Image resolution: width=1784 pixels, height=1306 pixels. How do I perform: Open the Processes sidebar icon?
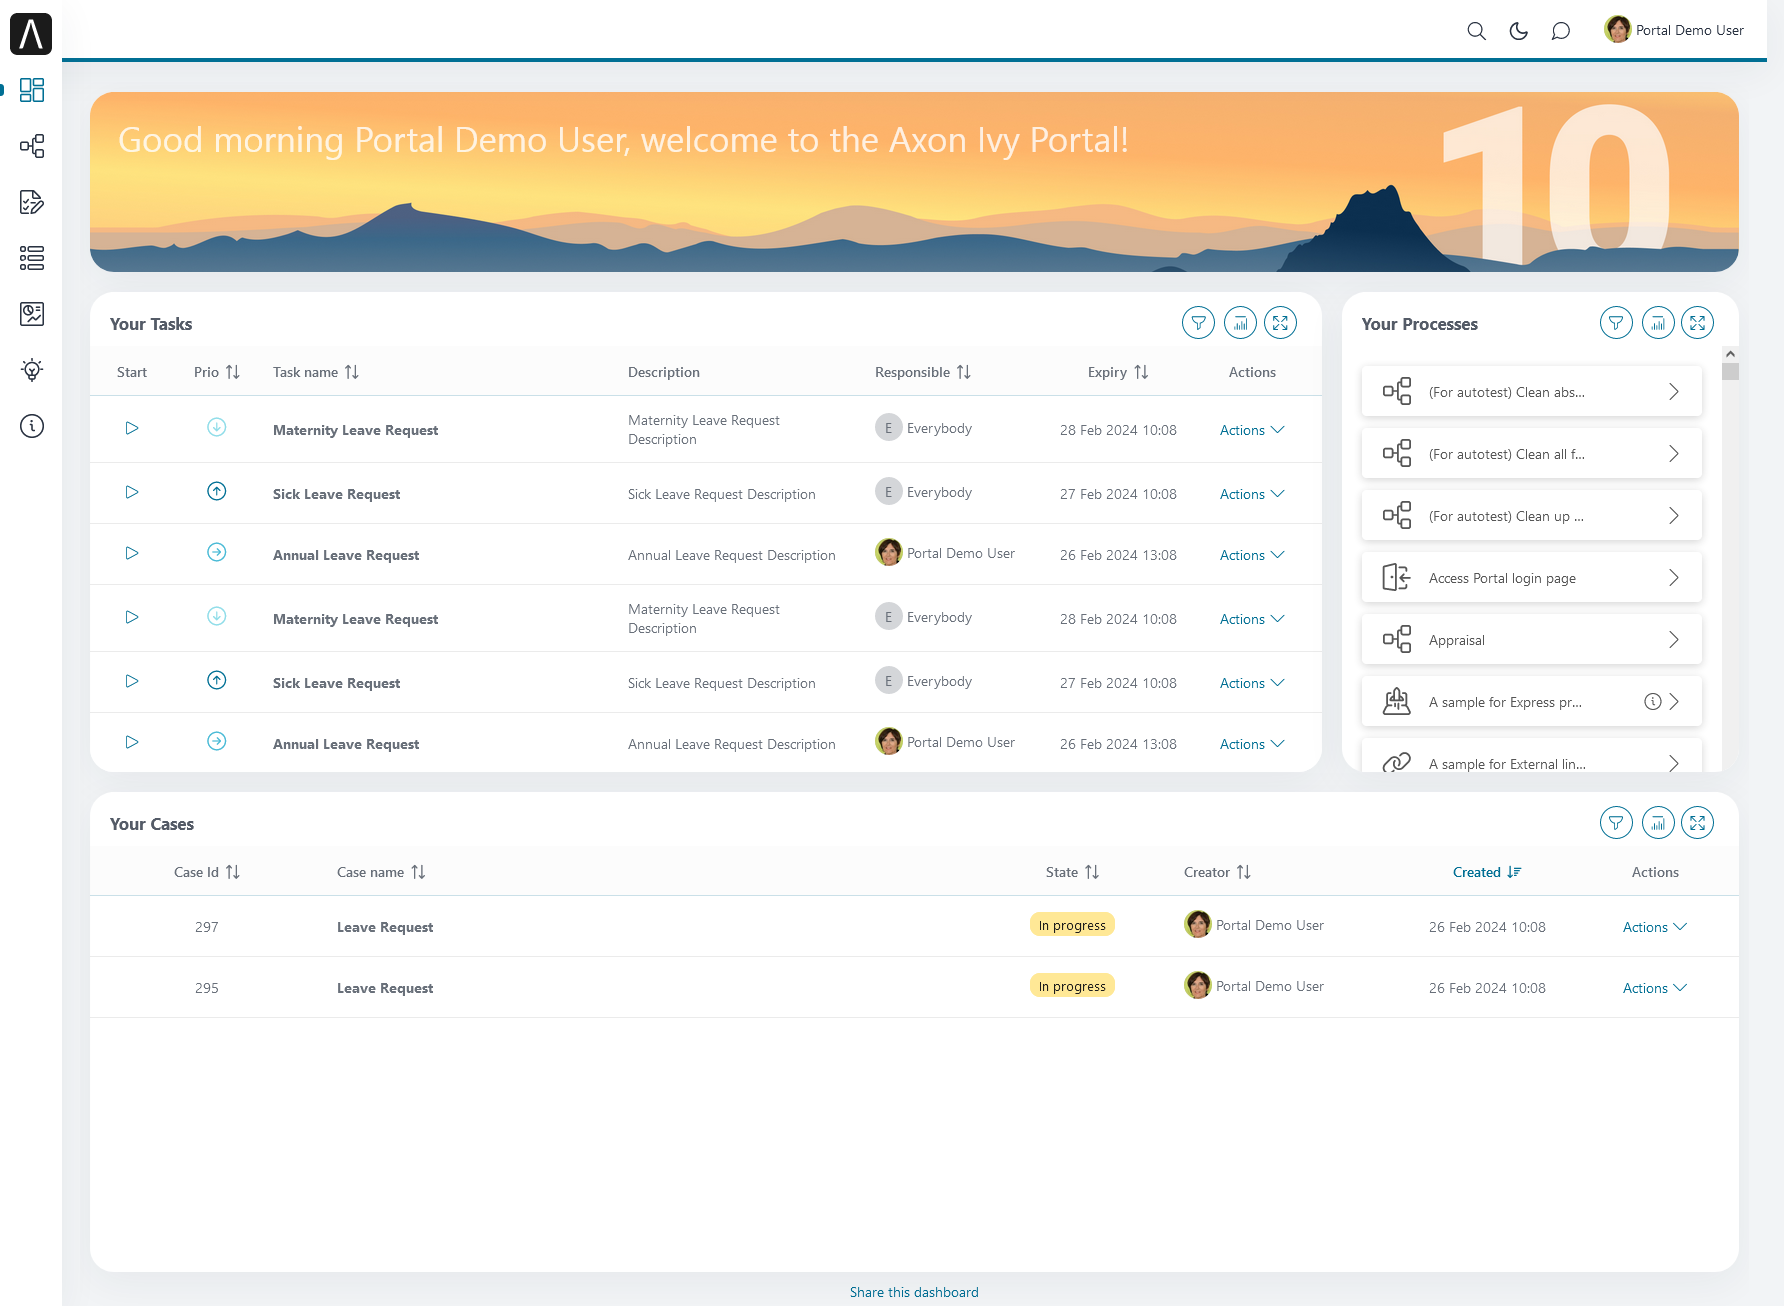[32, 146]
